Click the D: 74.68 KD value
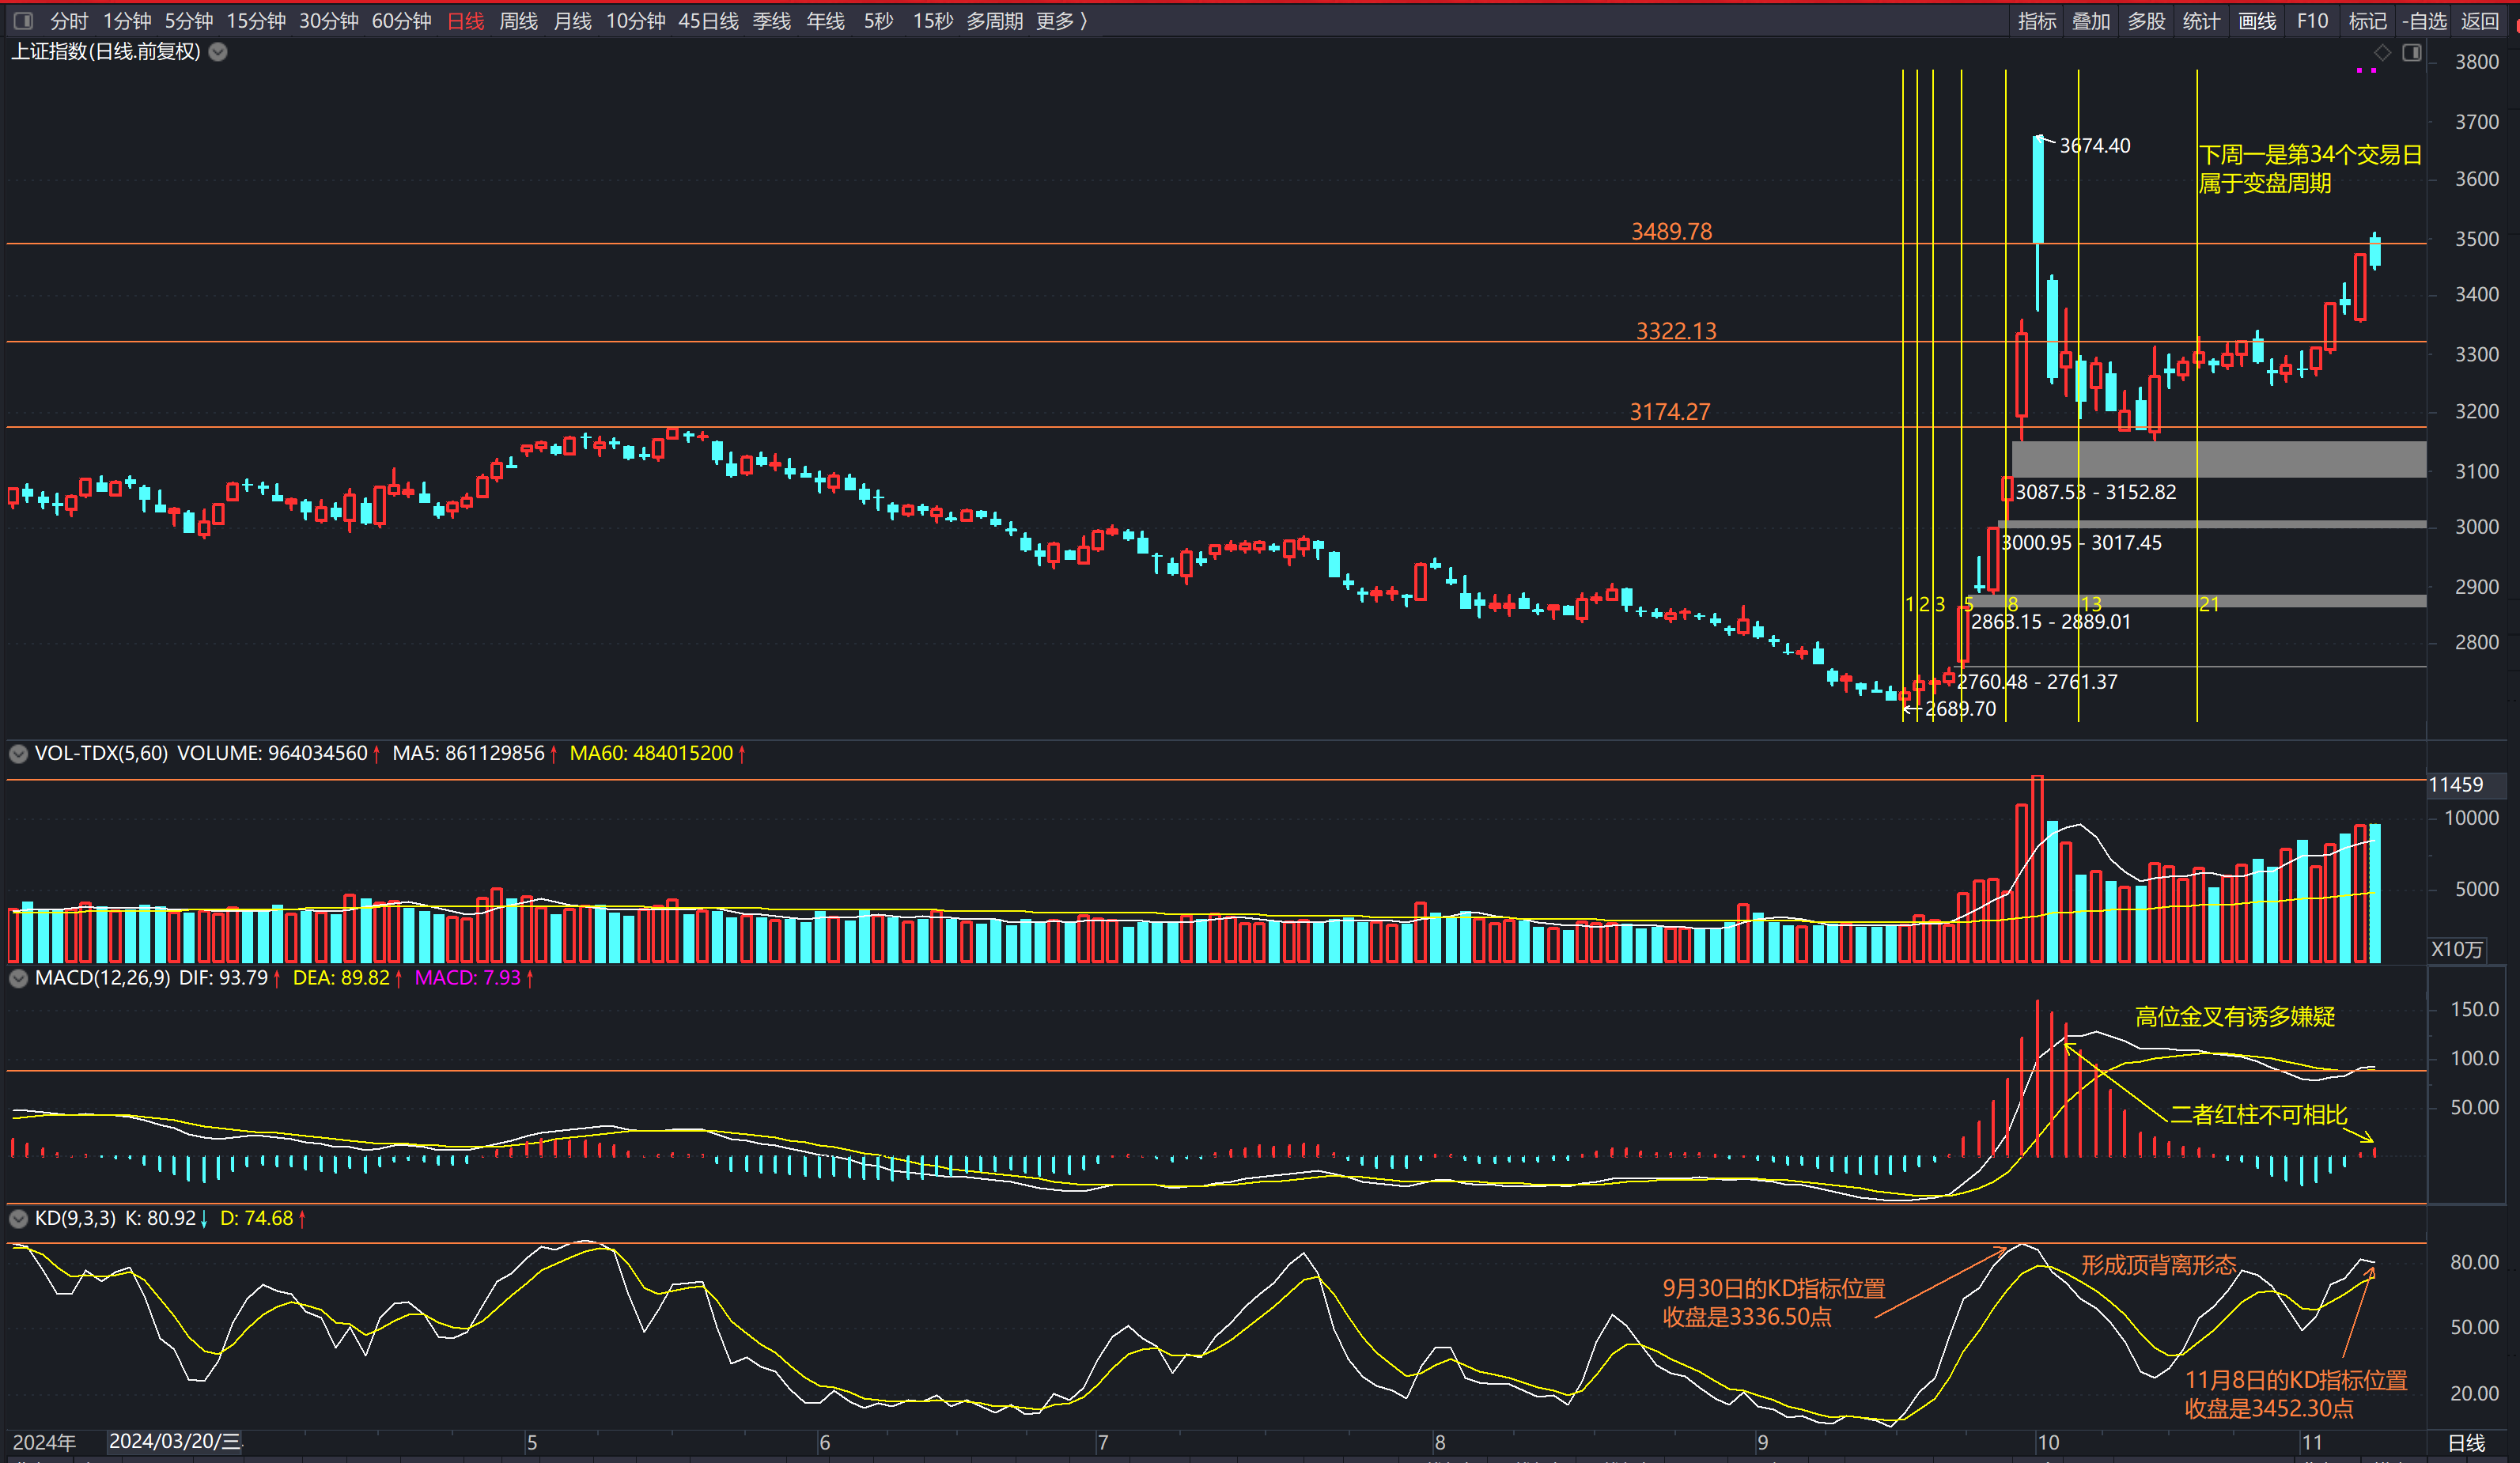This screenshot has height=1463, width=2520. [x=256, y=1218]
